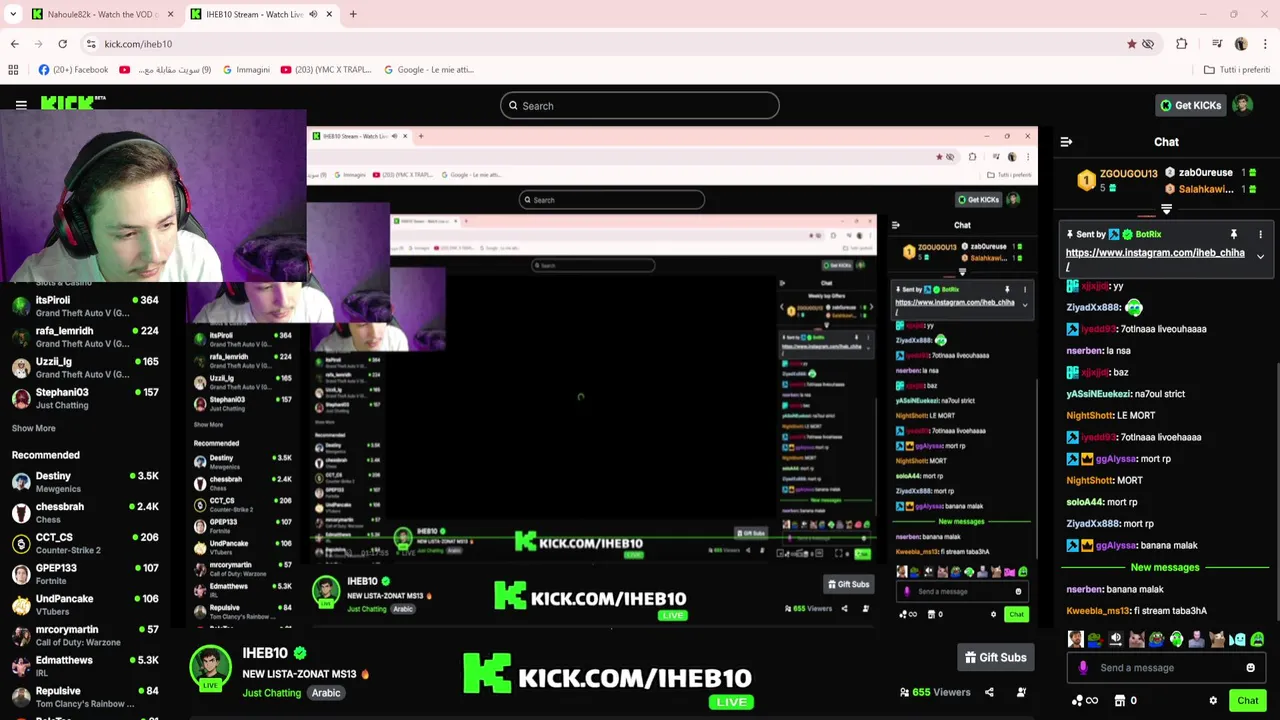Insert the cyan ghost emote
1280x720 pixels.
point(1237,639)
